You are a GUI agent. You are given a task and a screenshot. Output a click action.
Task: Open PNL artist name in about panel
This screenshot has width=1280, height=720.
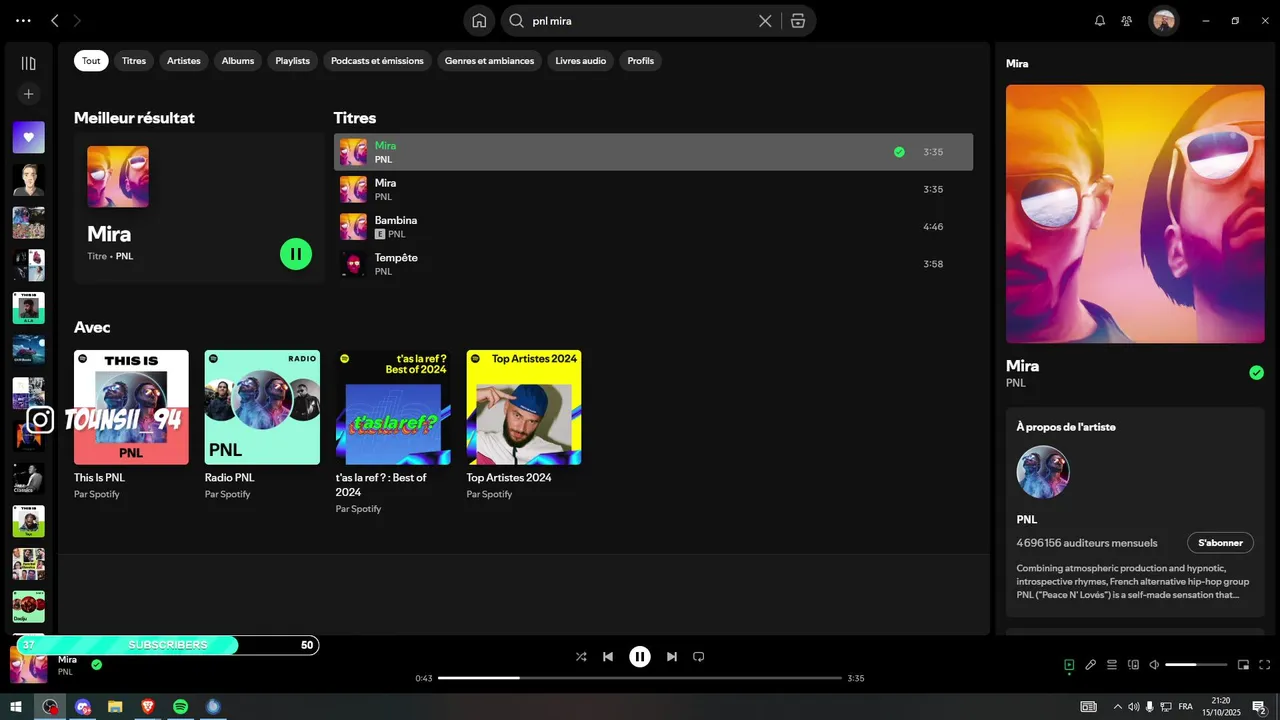click(x=1027, y=520)
